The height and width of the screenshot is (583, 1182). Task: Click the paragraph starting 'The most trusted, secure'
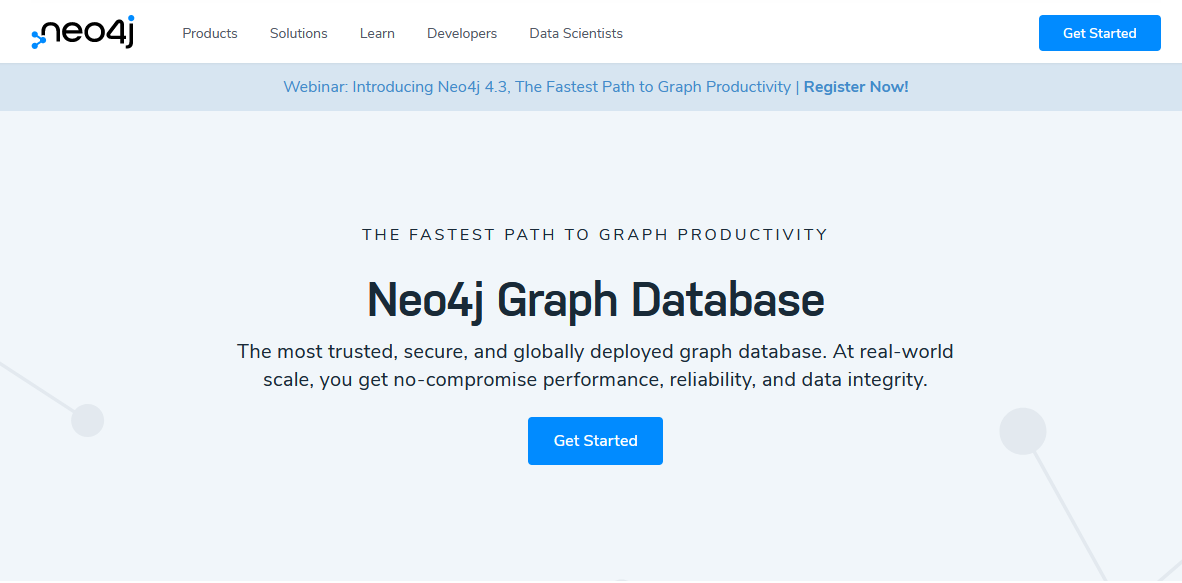coord(596,365)
